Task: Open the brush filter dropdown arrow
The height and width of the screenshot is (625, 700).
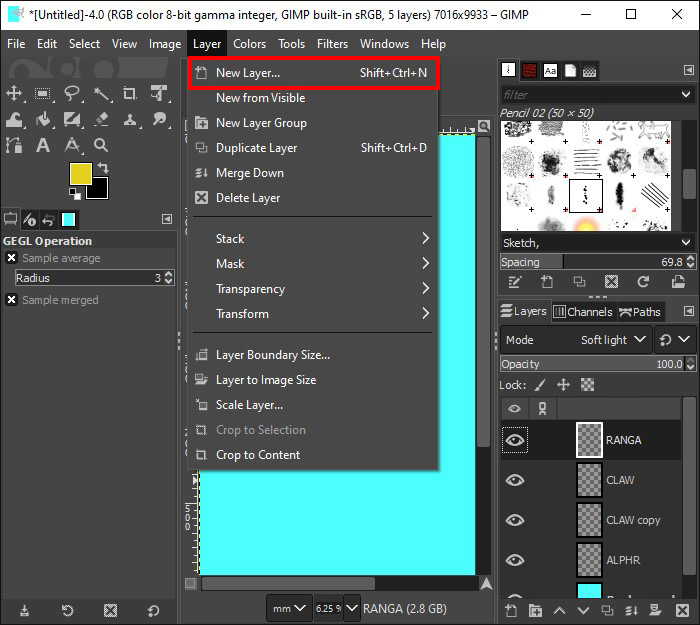Action: click(686, 94)
